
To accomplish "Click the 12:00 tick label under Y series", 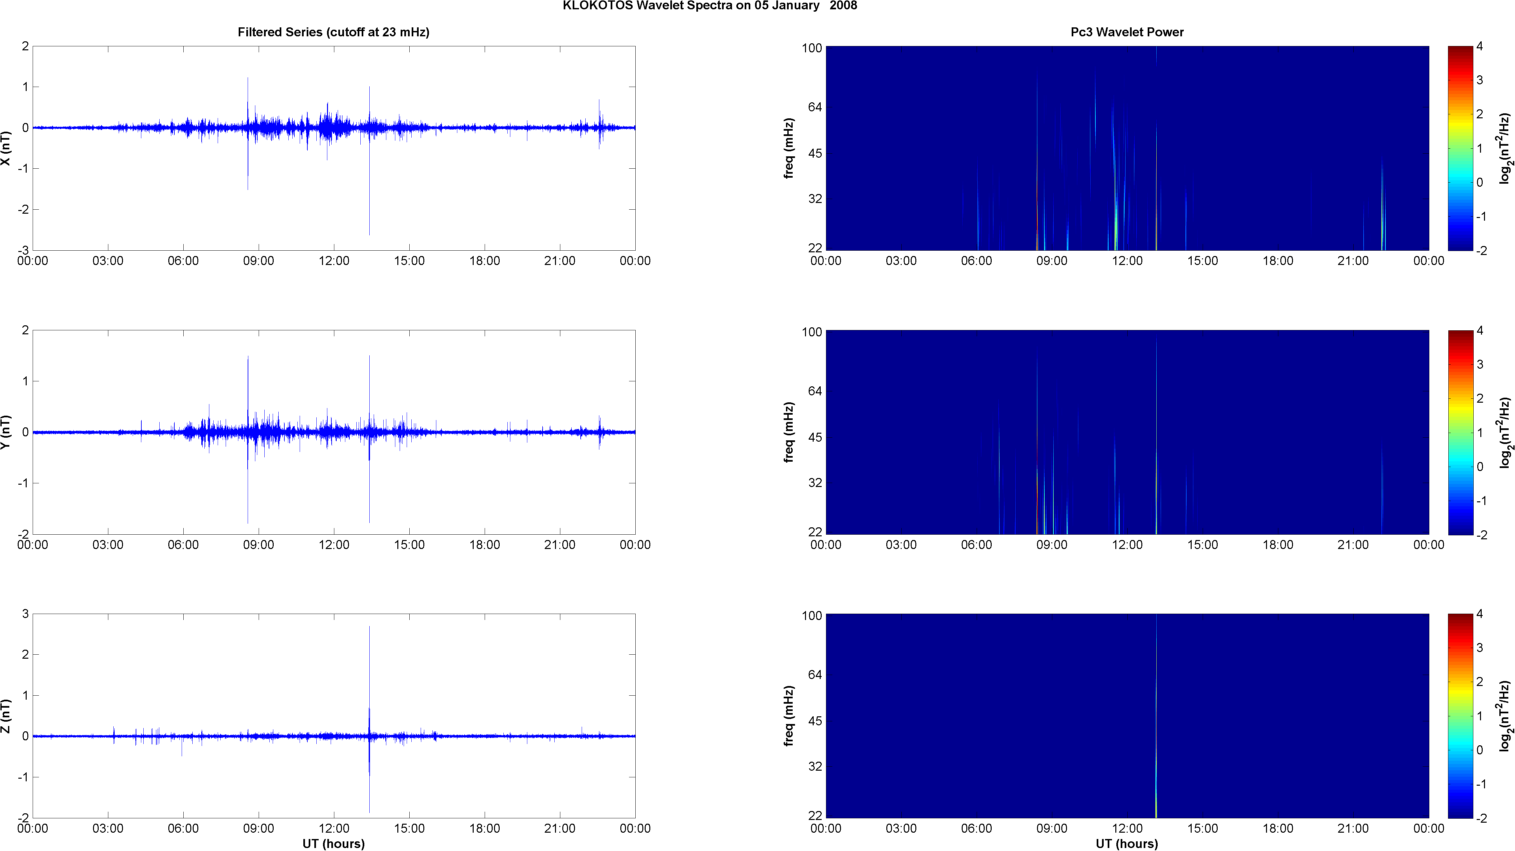I will click(334, 545).
